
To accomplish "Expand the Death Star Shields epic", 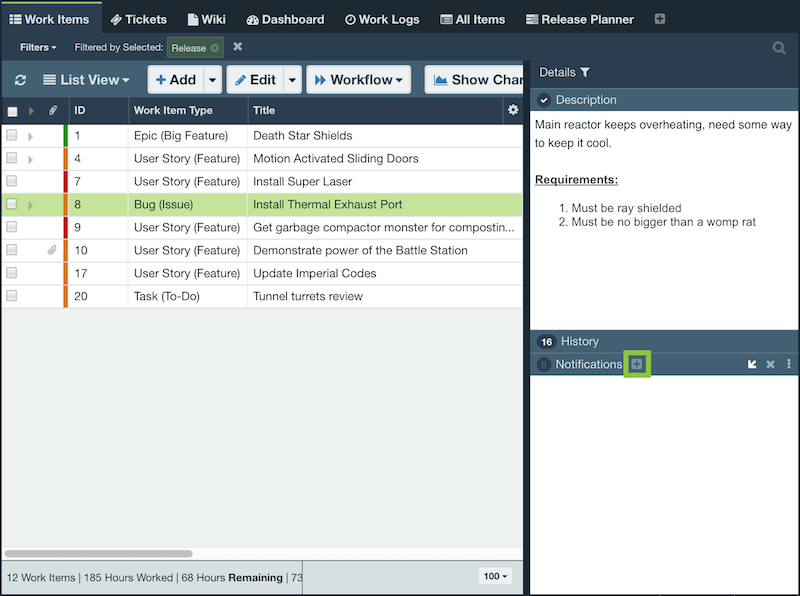I will coord(31,136).
